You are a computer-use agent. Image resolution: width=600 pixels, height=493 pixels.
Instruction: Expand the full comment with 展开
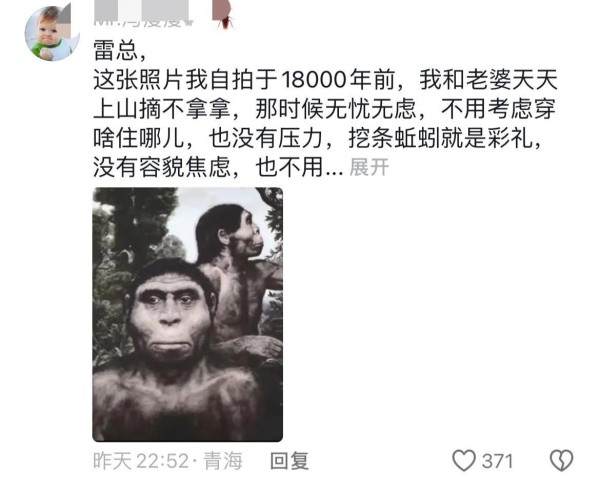(369, 167)
